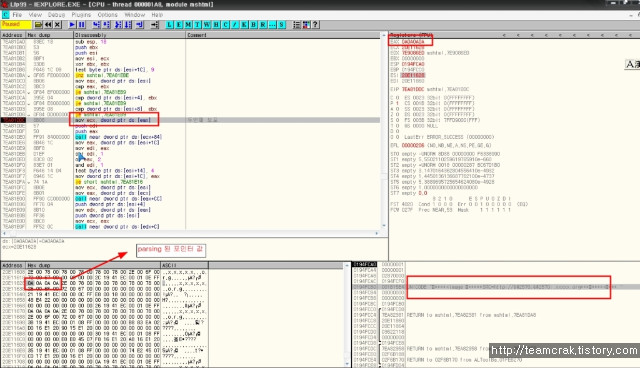Screen dimensions: 640x368
Task: Open the Plugins menu
Action: [x=81, y=15]
